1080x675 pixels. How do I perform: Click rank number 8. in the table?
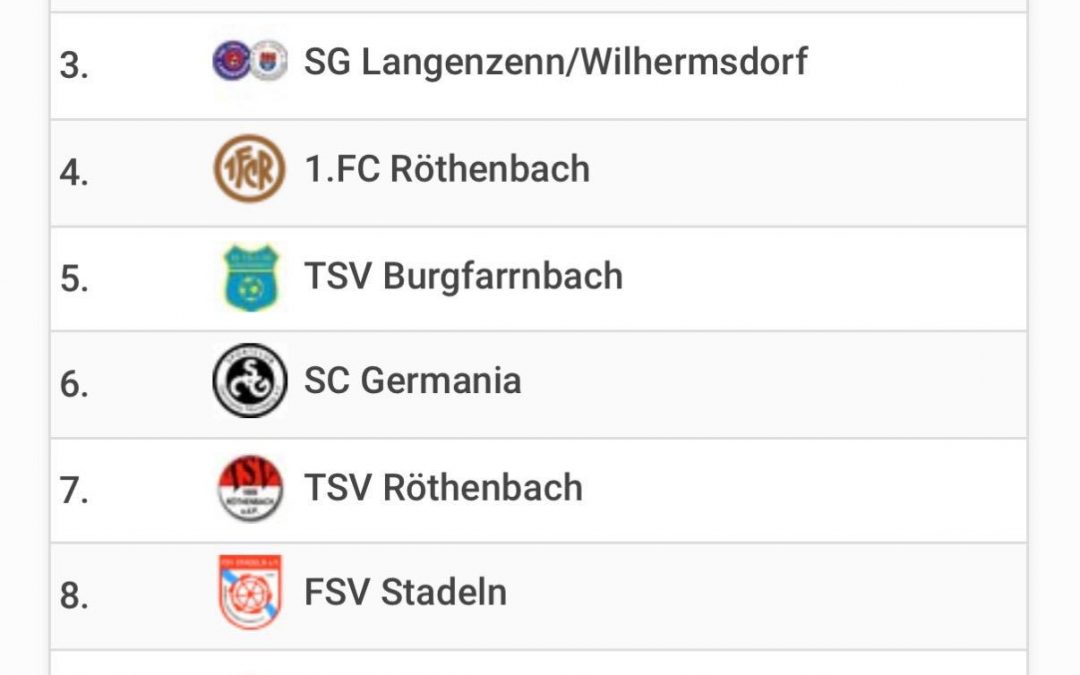74,597
